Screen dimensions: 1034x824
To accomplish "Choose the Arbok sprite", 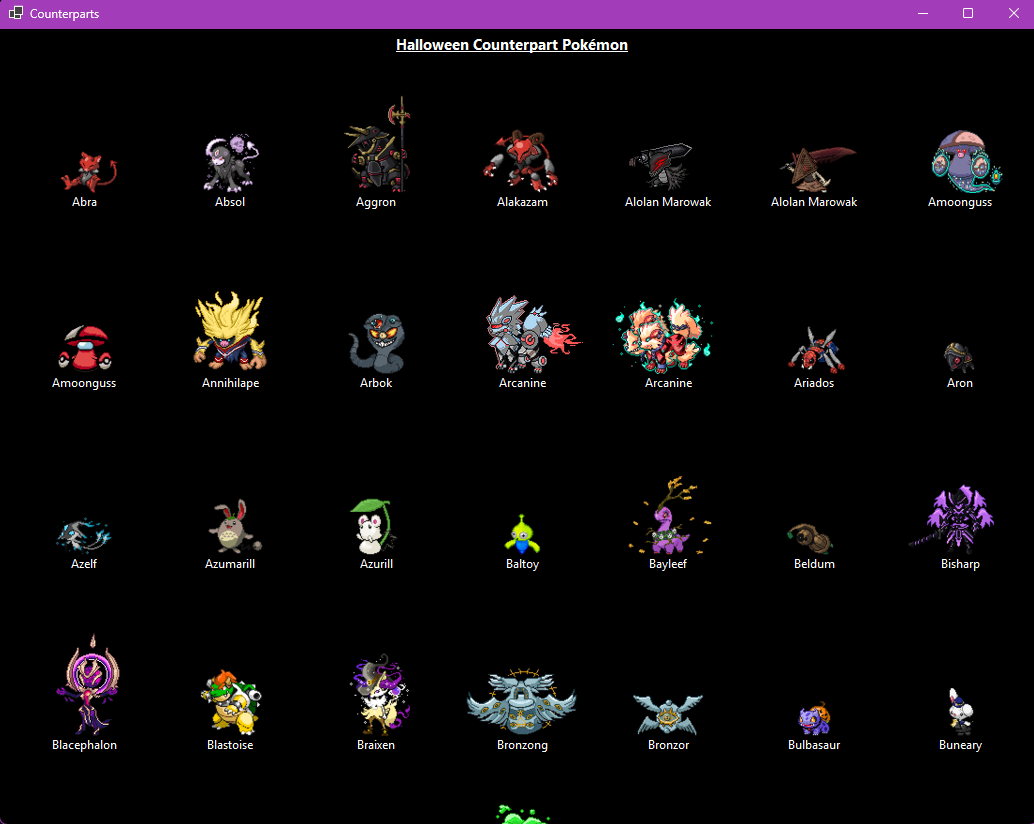I will pos(377,343).
